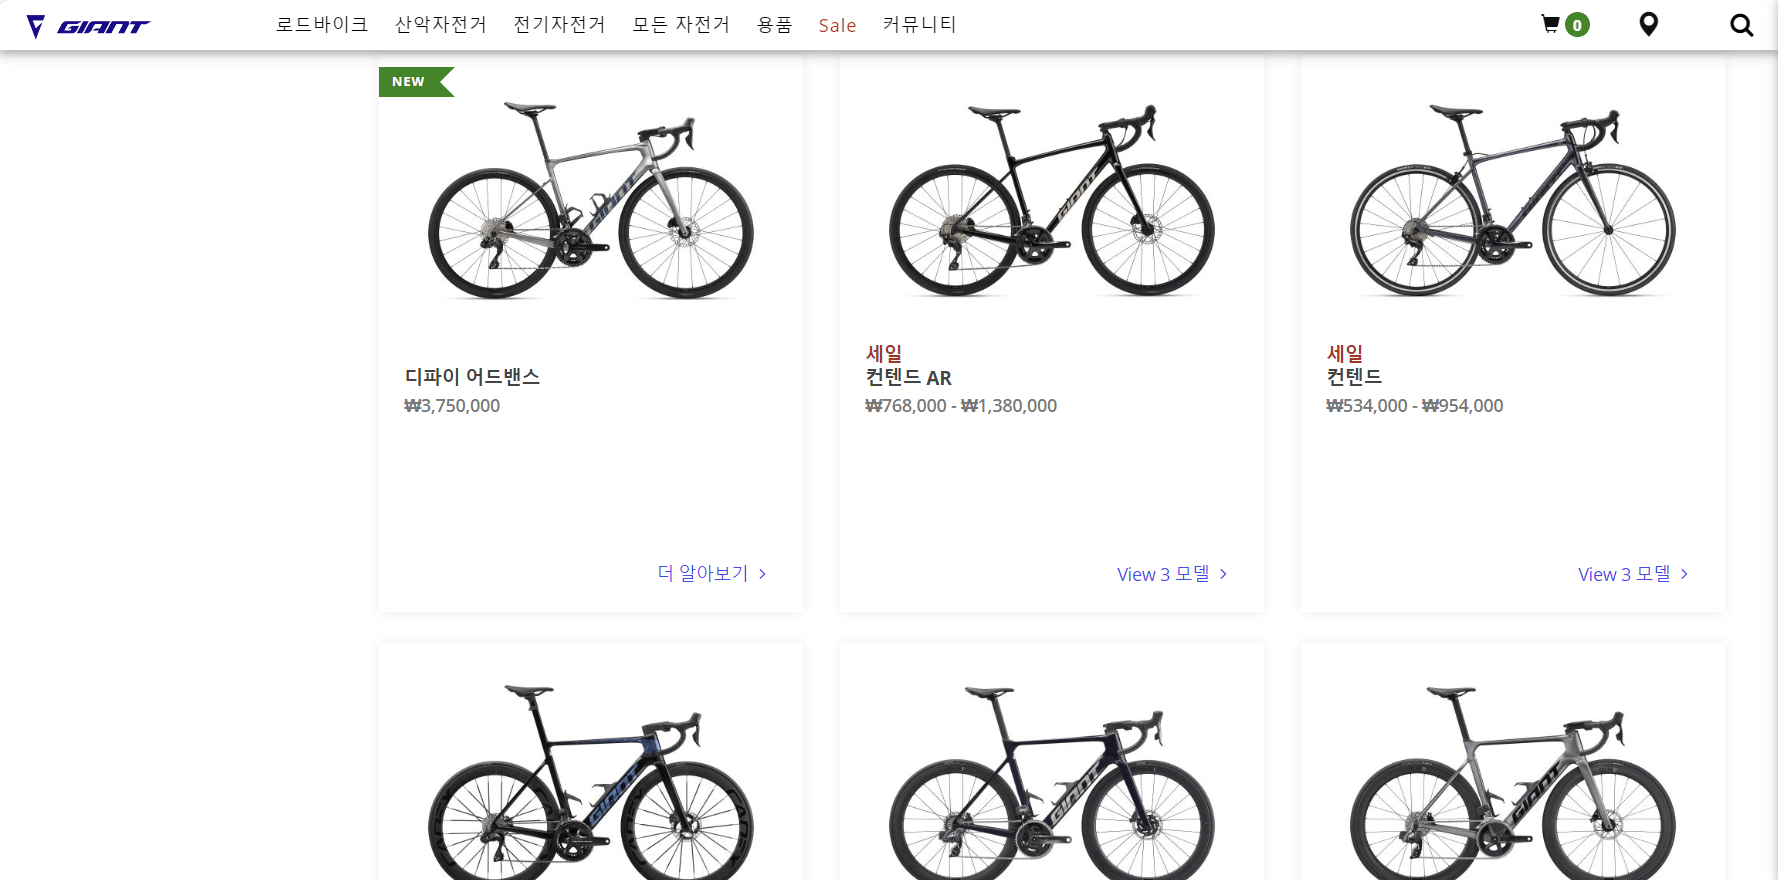Click the 디파이 어드밴스 bike image
1778x880 pixels.
(x=590, y=200)
